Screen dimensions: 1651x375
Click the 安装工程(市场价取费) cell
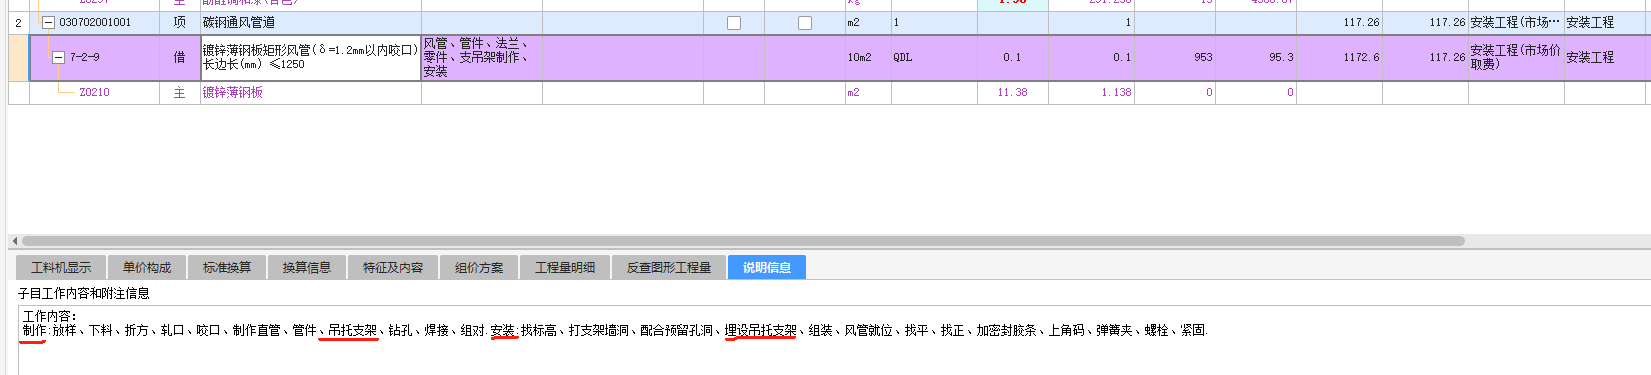tap(1516, 58)
